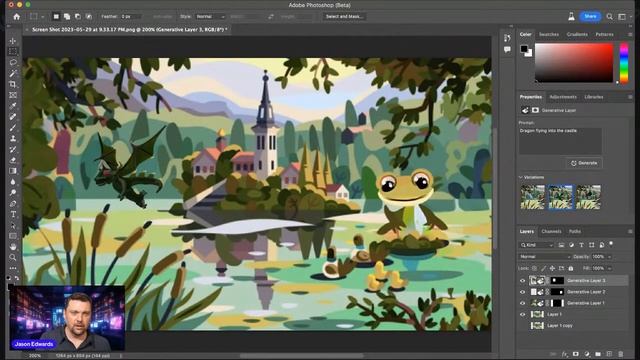This screenshot has height=360, width=640.
Task: Click the Subtract from selection icon
Action: point(78,17)
